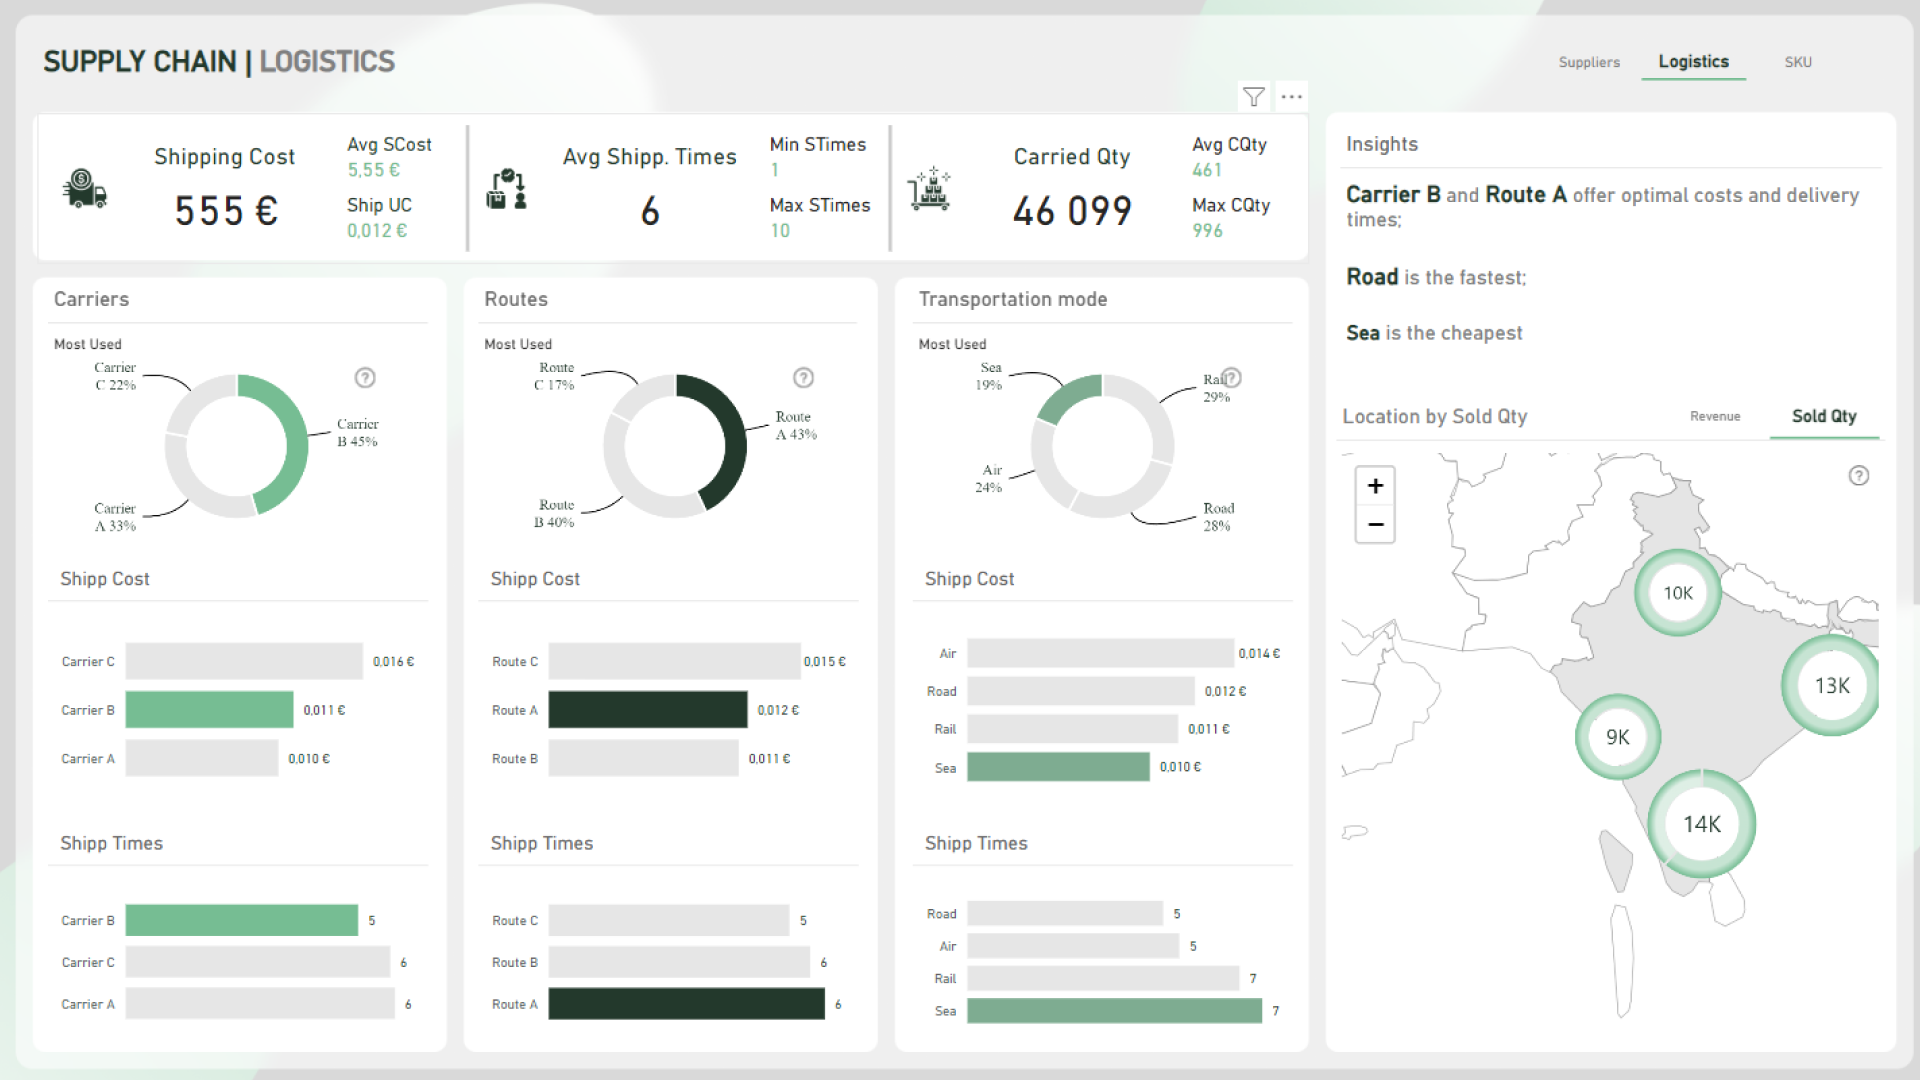The image size is (1920, 1080).
Task: Click the filter funnel icon above KPI card
Action: pos(1253,97)
